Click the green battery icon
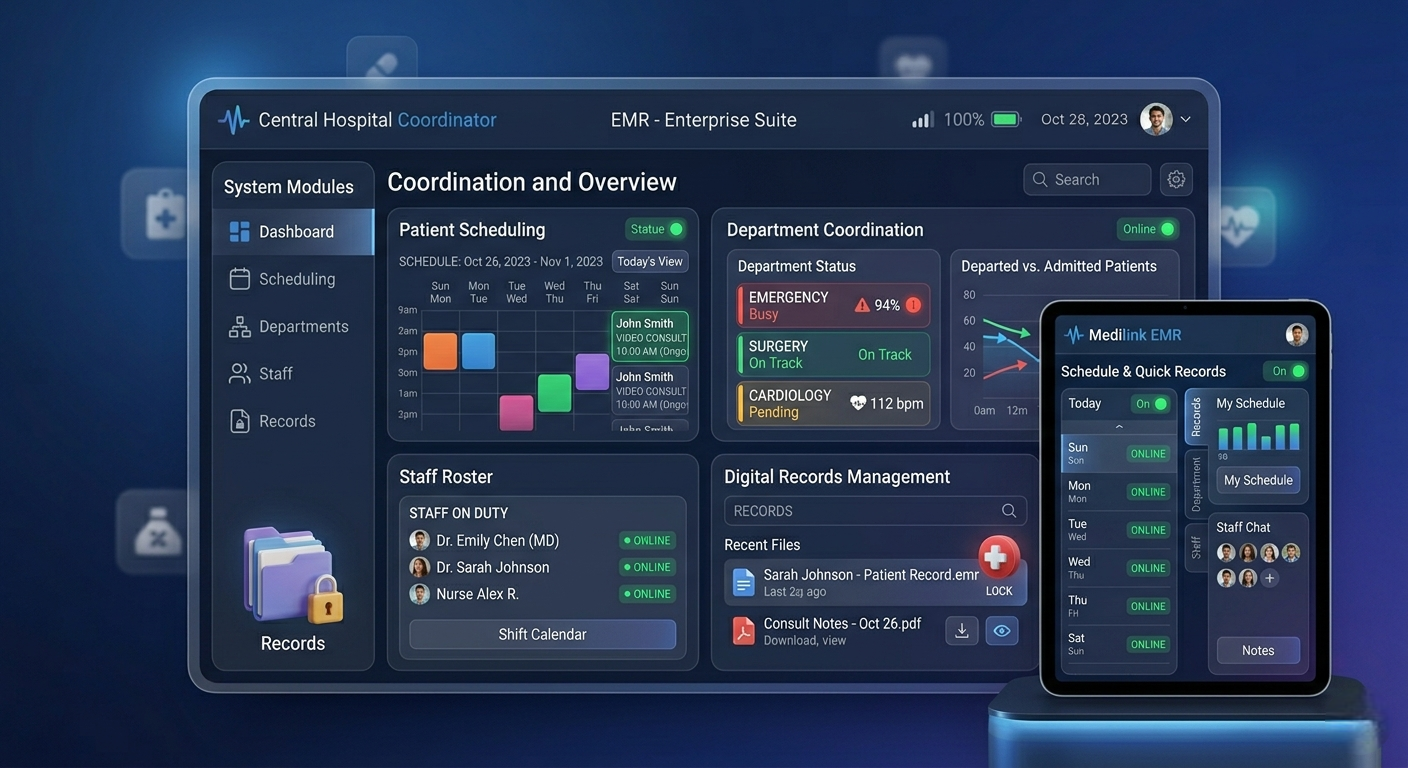The width and height of the screenshot is (1408, 768). [x=1006, y=120]
